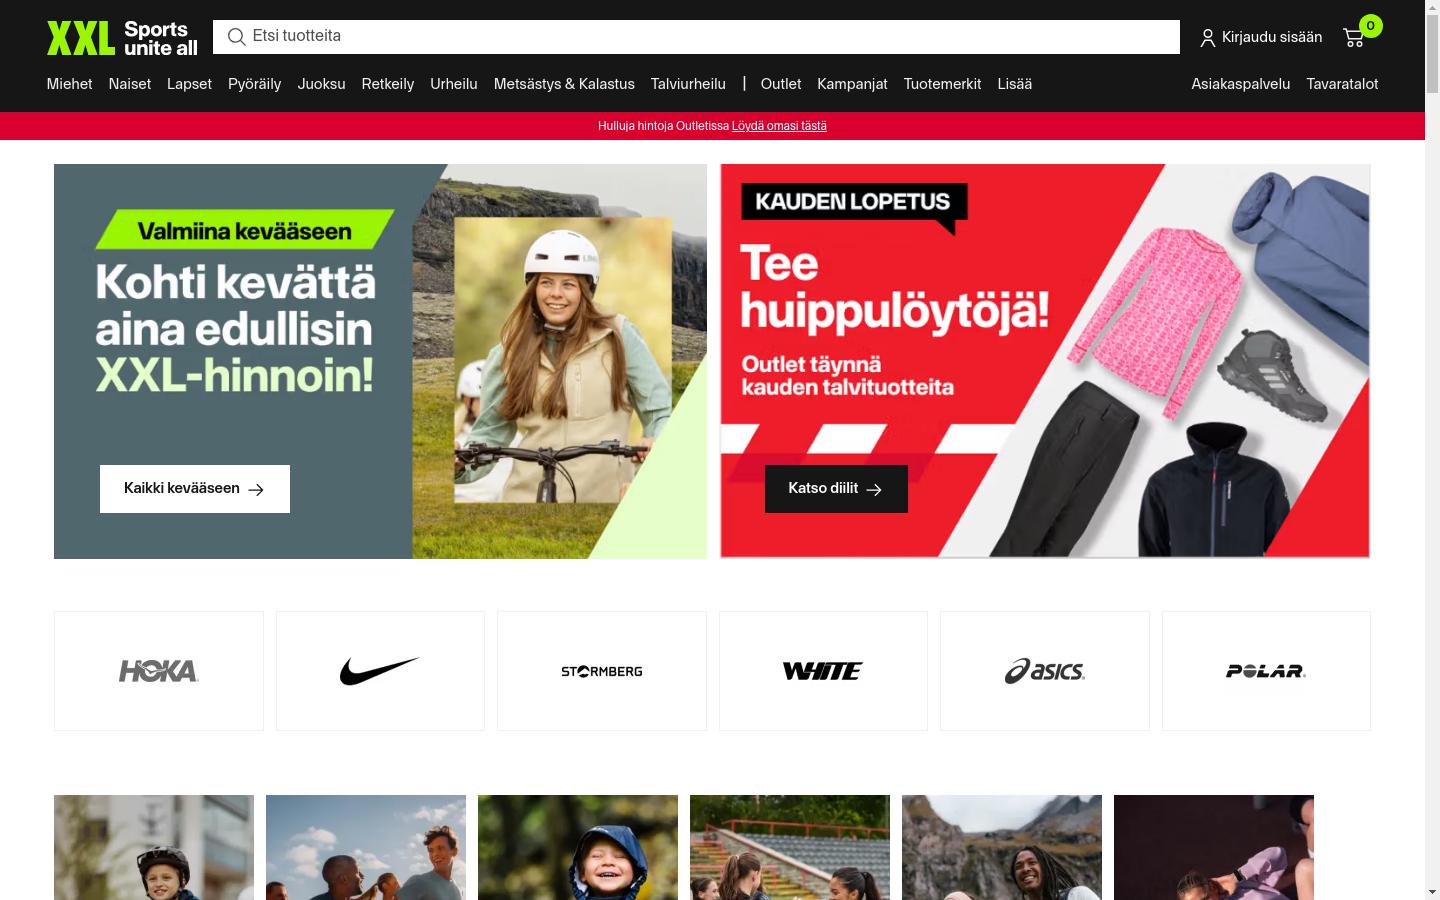
Task: Open Asiakaspalvelu customer service
Action: [1240, 84]
